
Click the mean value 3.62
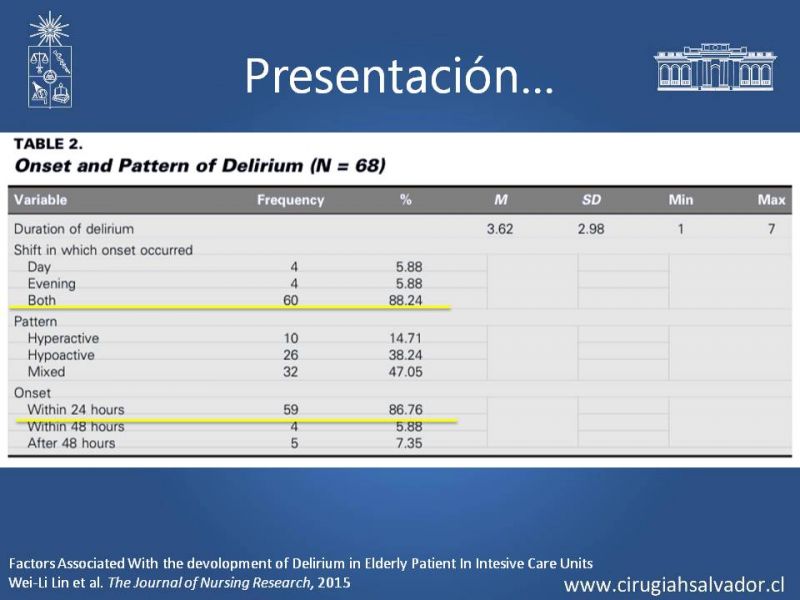[499, 229]
